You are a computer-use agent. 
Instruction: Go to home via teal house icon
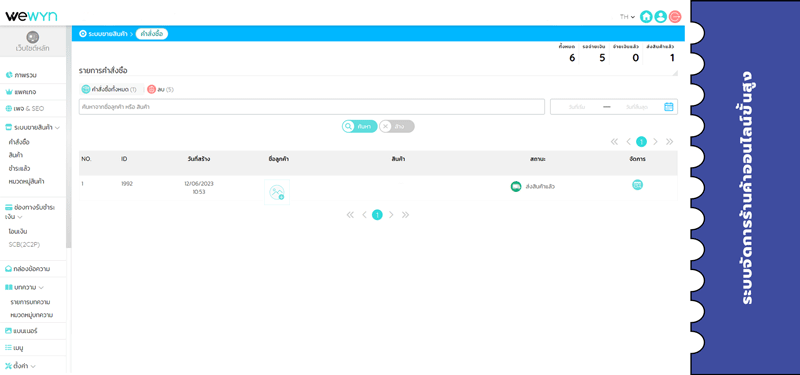[x=646, y=17]
